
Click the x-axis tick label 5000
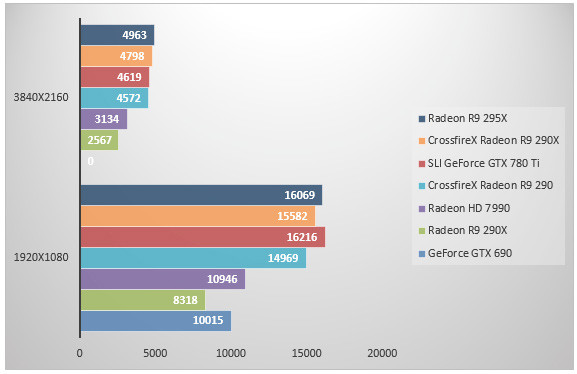tap(155, 353)
